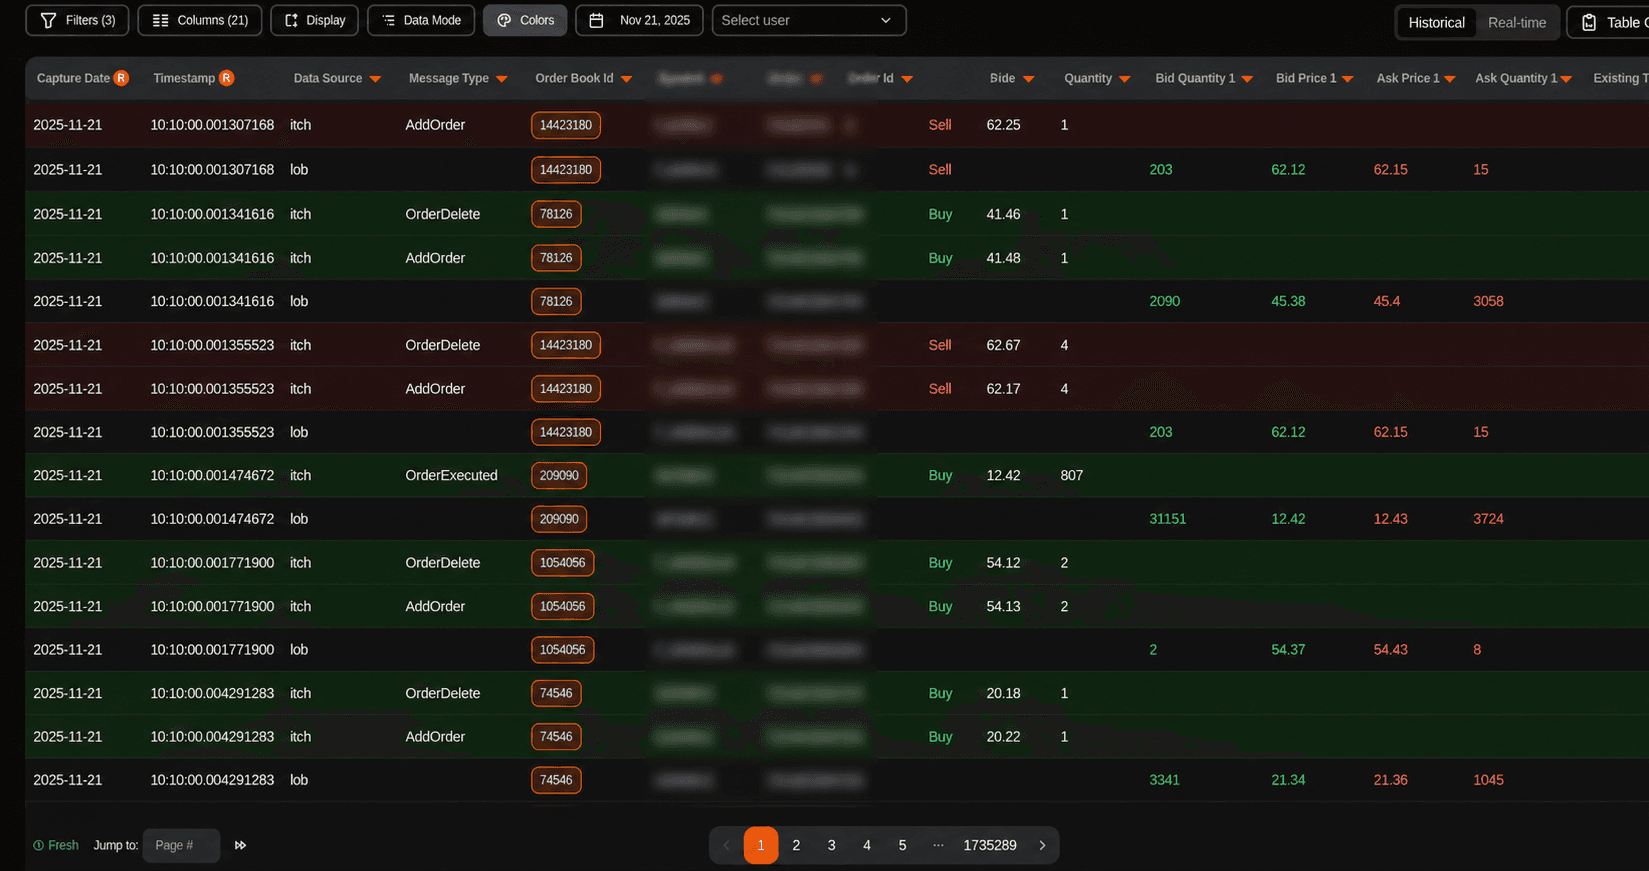
Task: Open the Data Source column filter arrow
Action: pos(375,79)
